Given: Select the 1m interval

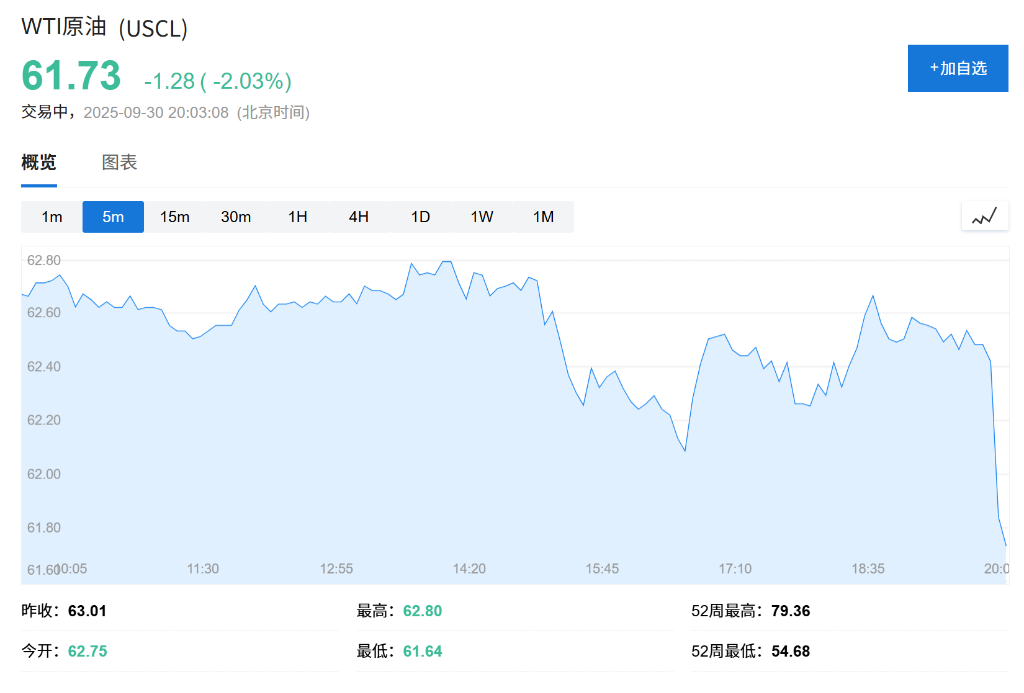Looking at the screenshot, I should click(52, 217).
